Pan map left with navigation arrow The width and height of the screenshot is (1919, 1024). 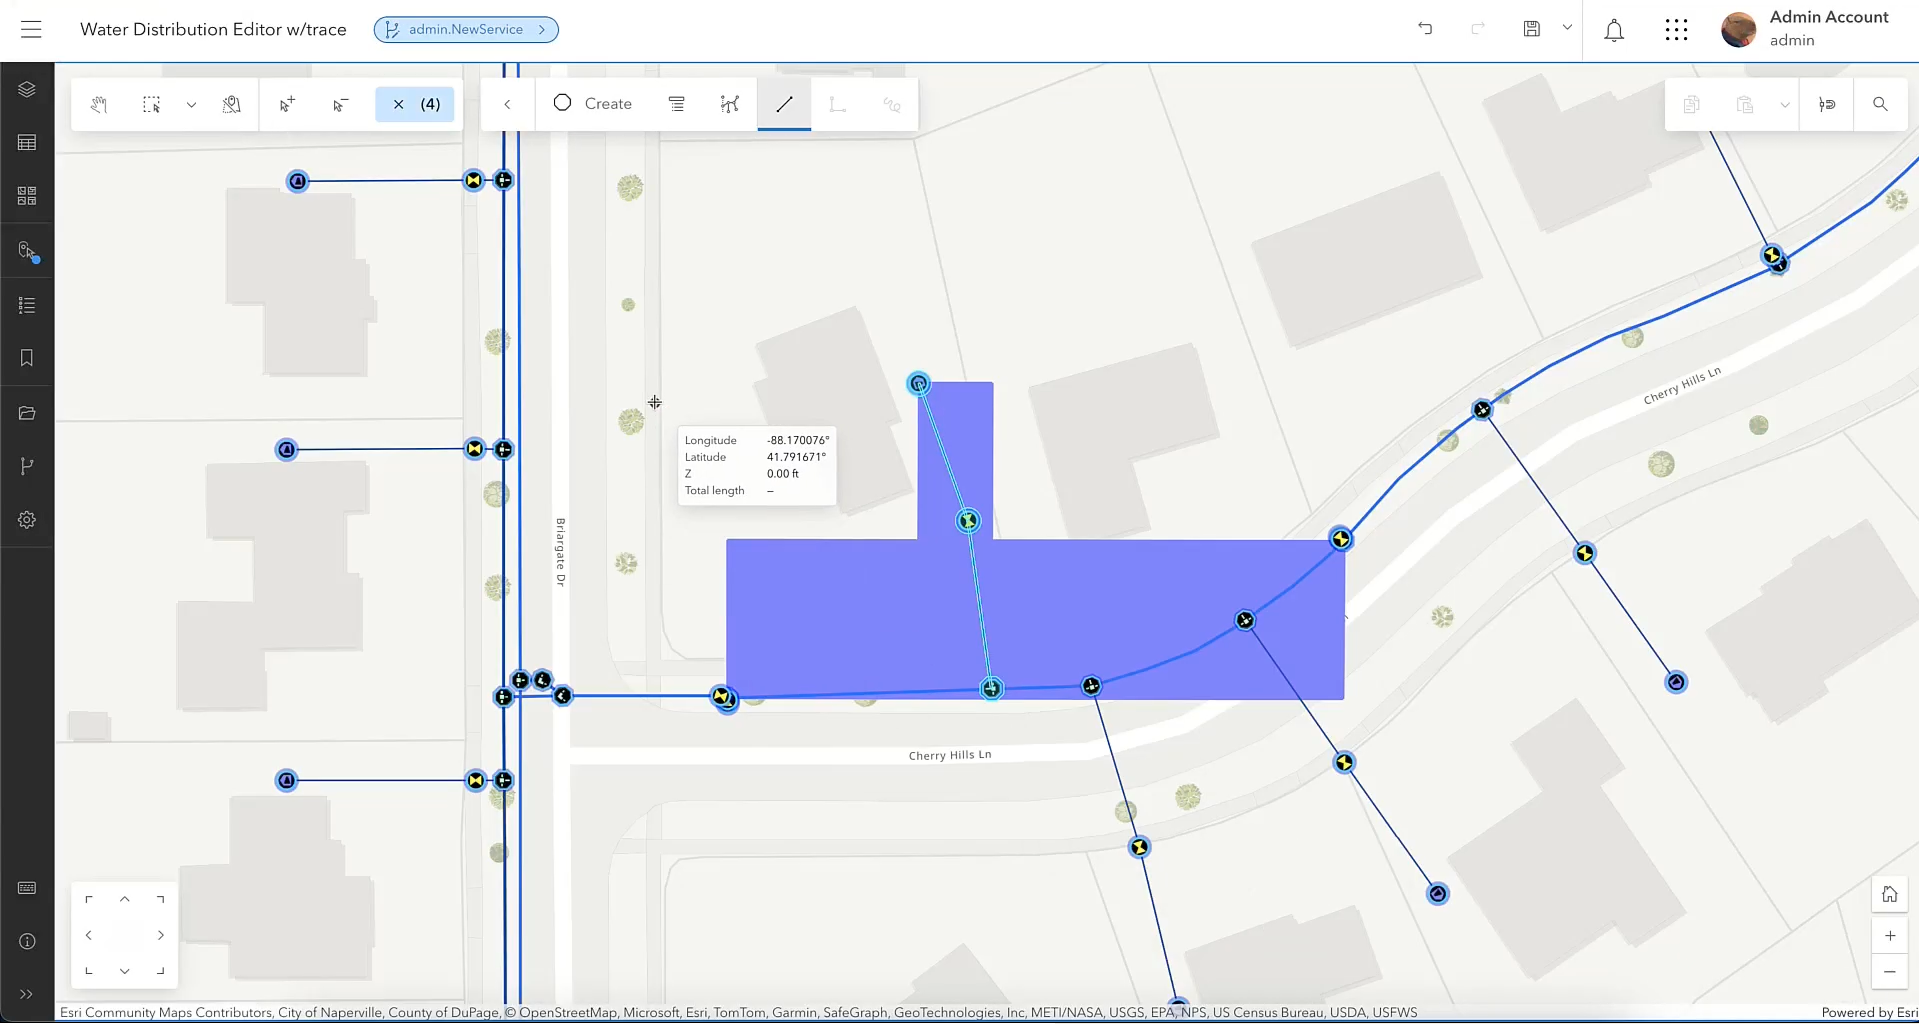(x=89, y=935)
